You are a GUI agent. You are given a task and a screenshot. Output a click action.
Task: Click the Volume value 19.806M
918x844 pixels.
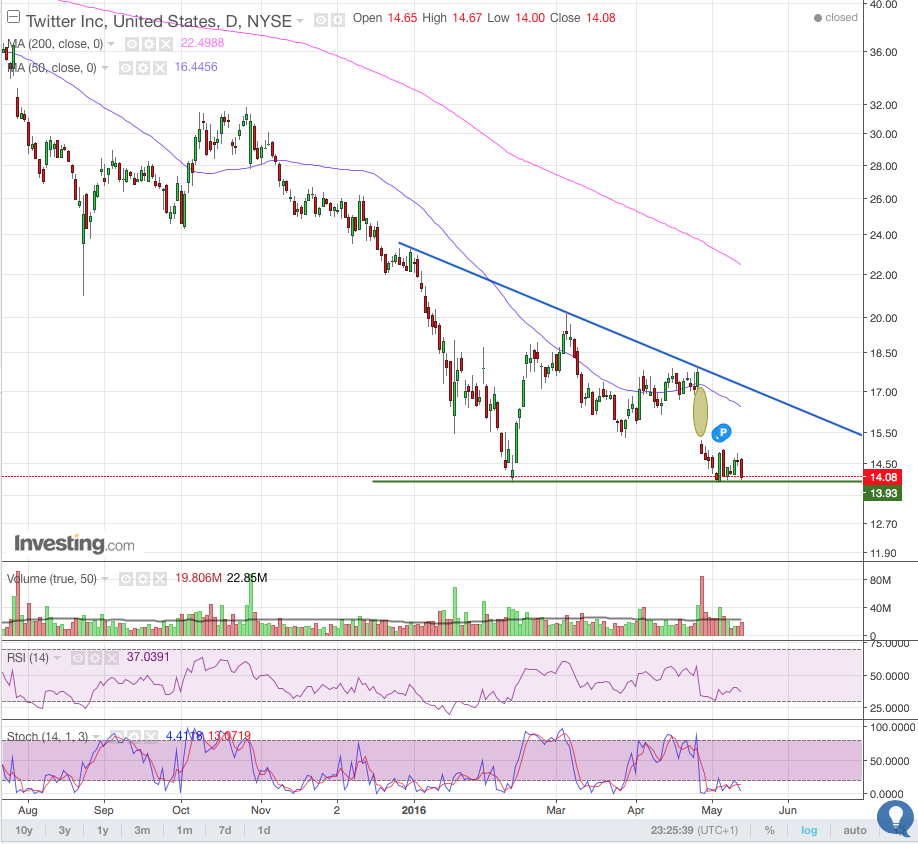[198, 578]
